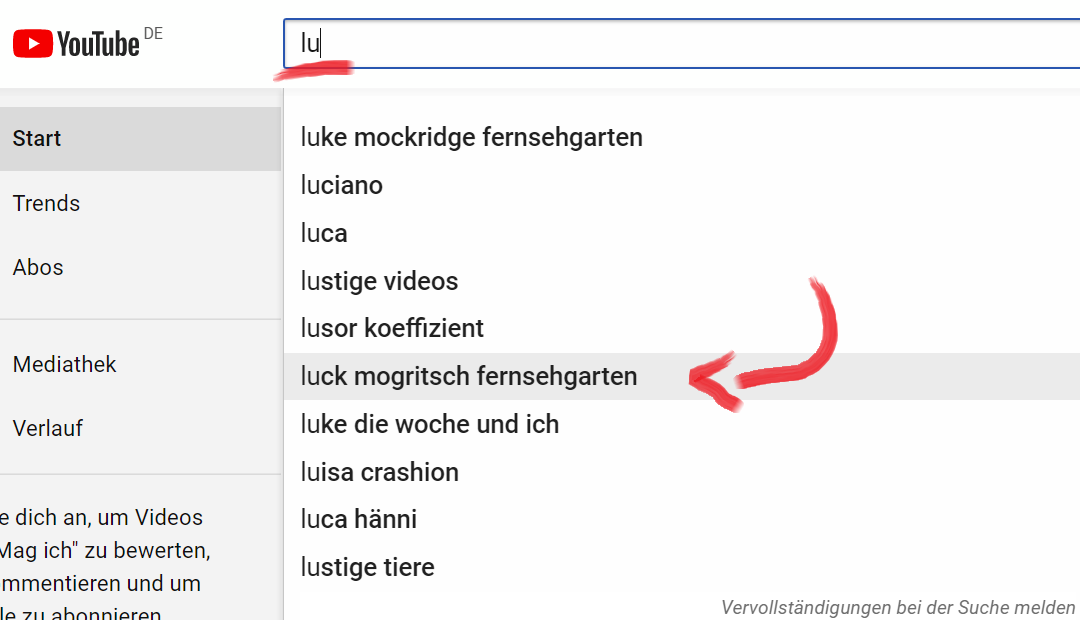
Task: Select suggestion 'luke mockridge fernsehgarten'
Action: pyautogui.click(x=471, y=137)
